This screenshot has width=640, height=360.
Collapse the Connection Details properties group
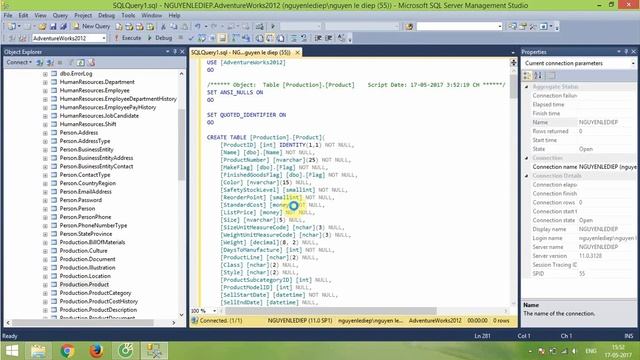pos(527,176)
